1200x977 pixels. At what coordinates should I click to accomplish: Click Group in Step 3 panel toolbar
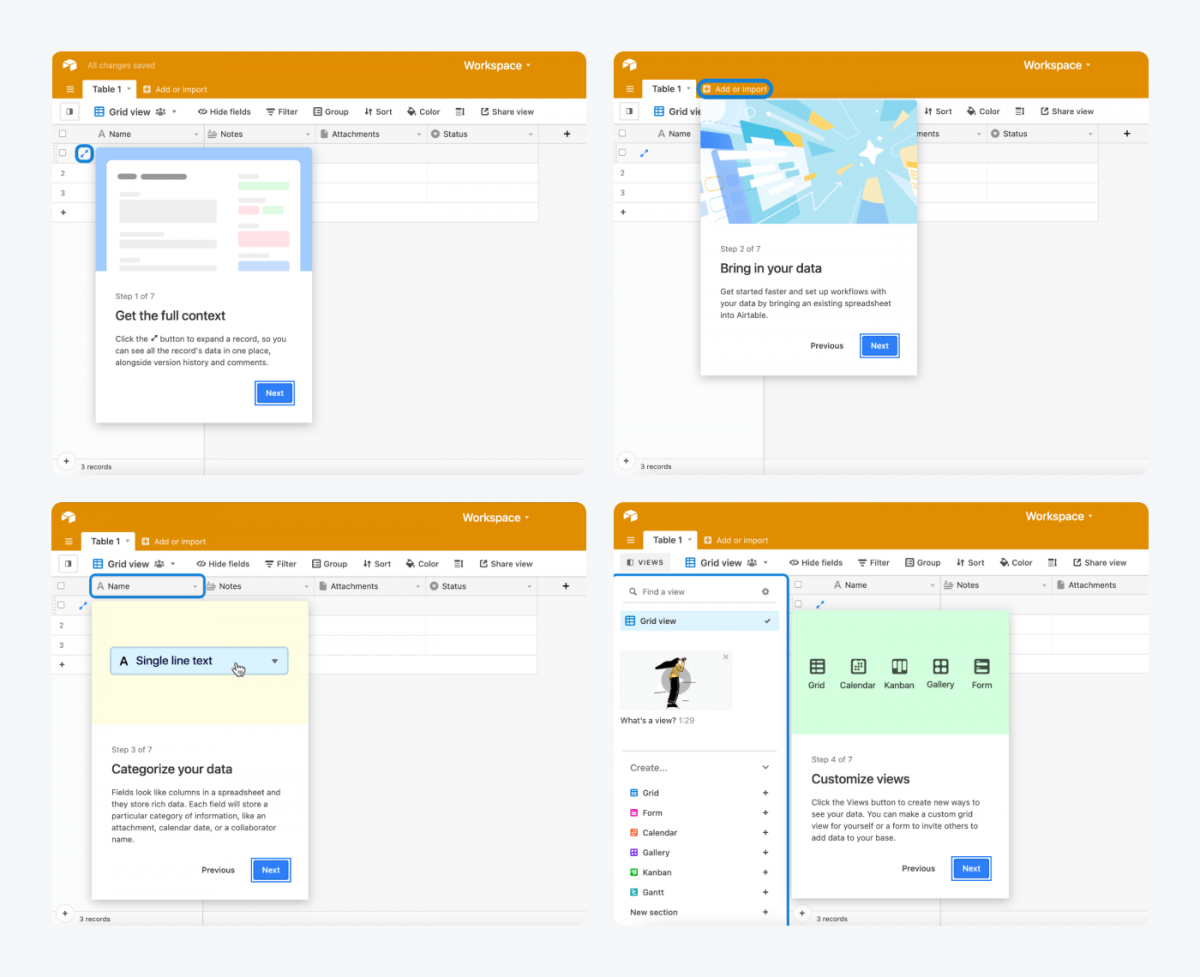click(330, 564)
